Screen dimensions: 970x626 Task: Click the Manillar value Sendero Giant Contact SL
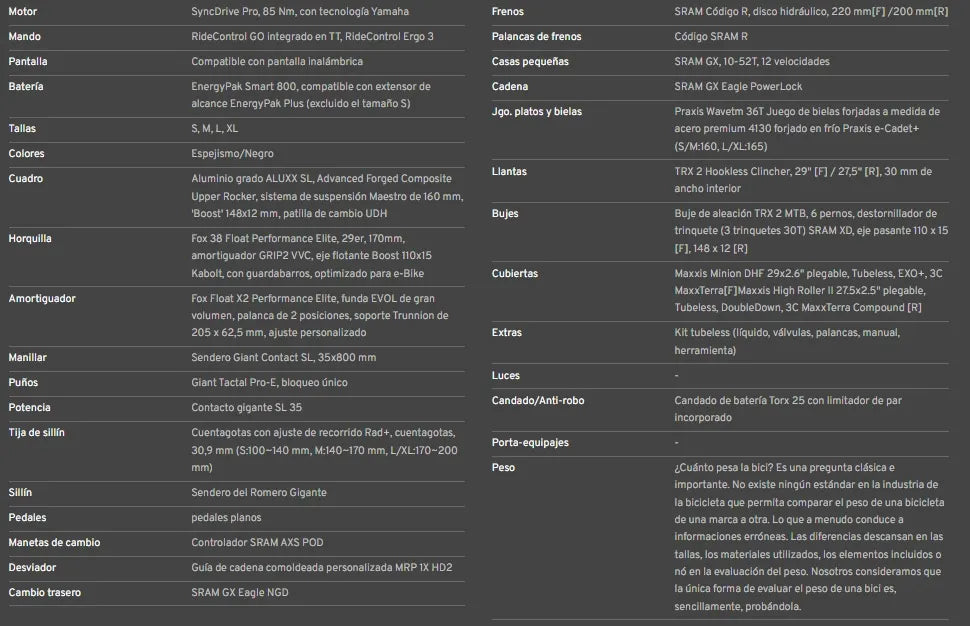click(283, 358)
